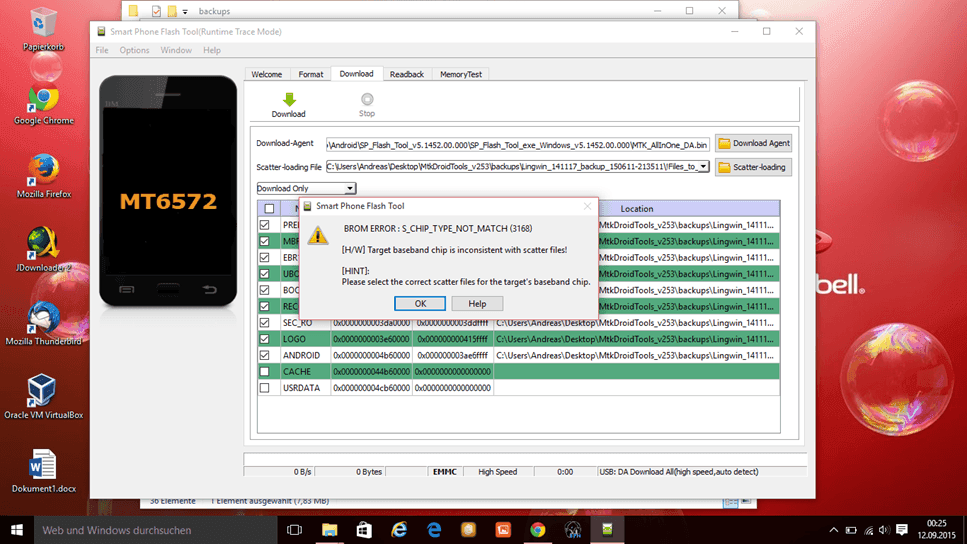This screenshot has width=967, height=544.
Task: Click the CACHE partition name cell
Action: point(305,371)
